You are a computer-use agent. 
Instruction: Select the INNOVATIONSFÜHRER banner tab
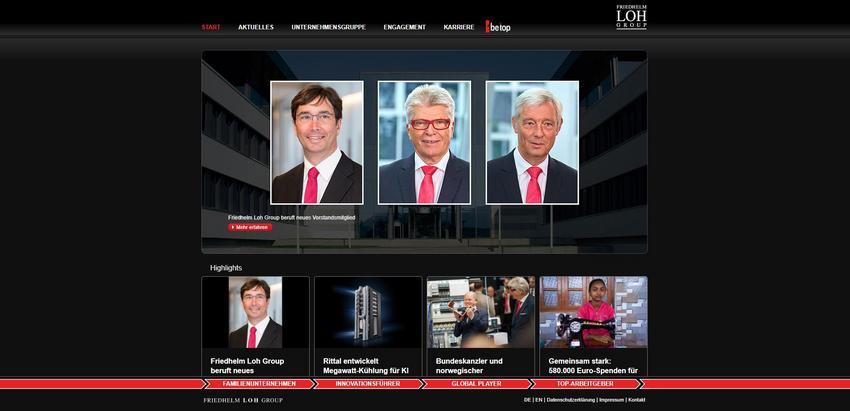(368, 384)
